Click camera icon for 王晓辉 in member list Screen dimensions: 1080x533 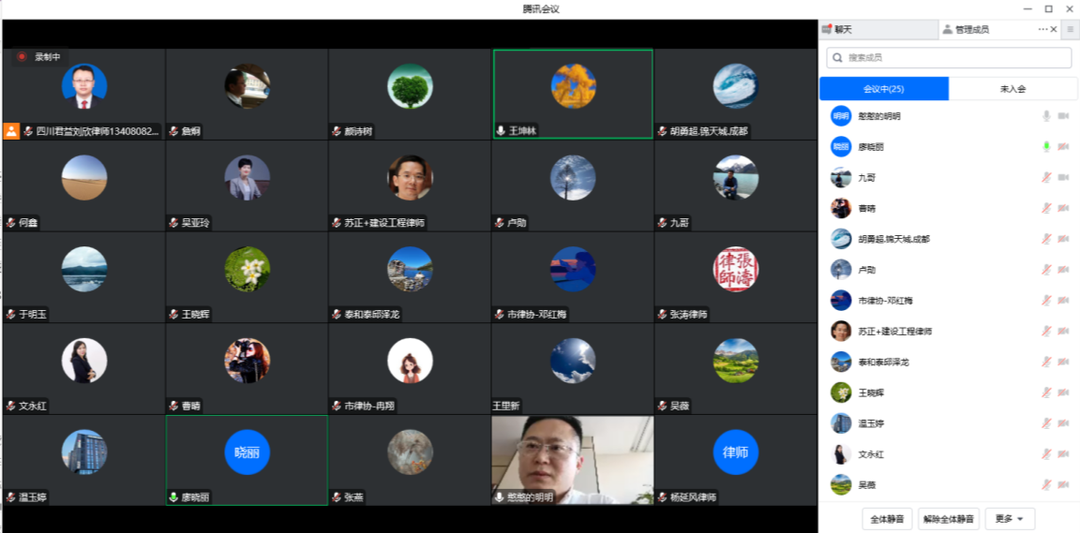(1063, 393)
